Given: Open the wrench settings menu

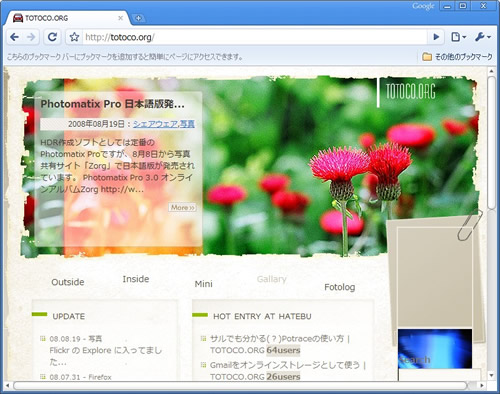Looking at the screenshot, I should pos(483,37).
